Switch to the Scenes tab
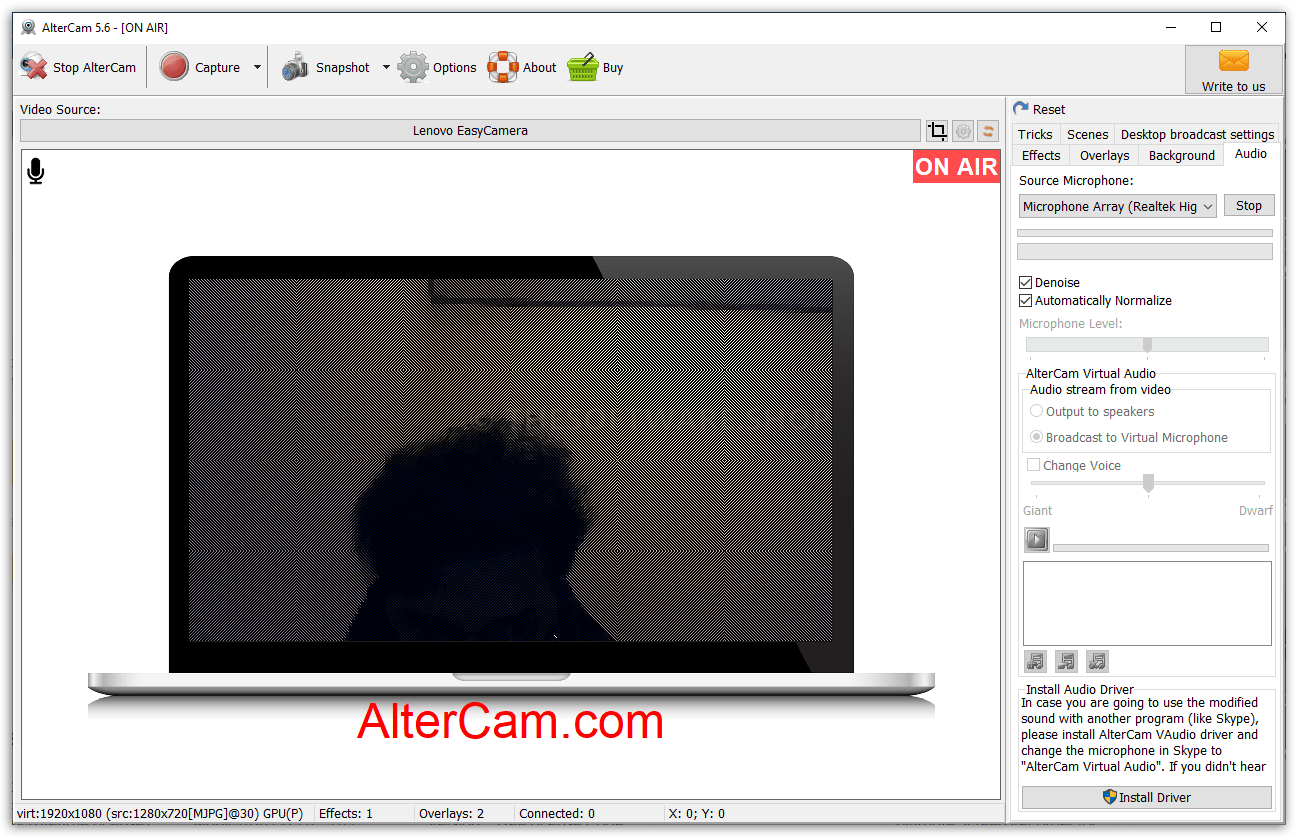 click(1087, 134)
